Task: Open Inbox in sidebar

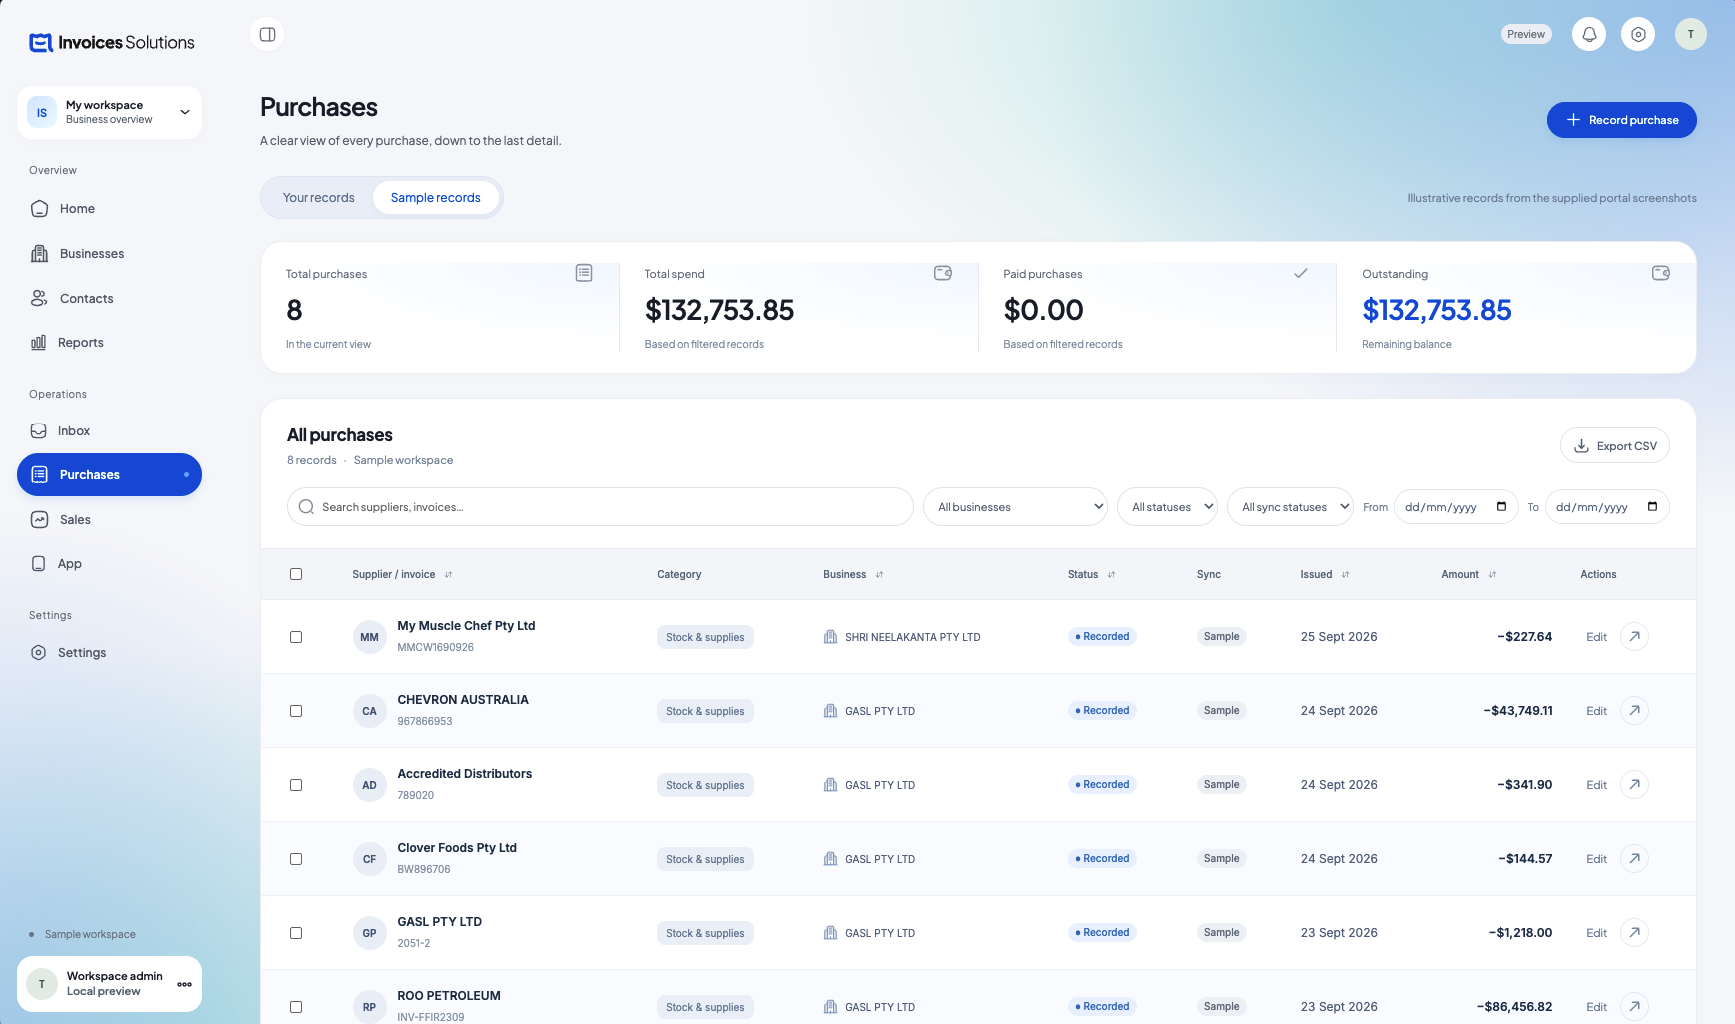Action: (109, 431)
